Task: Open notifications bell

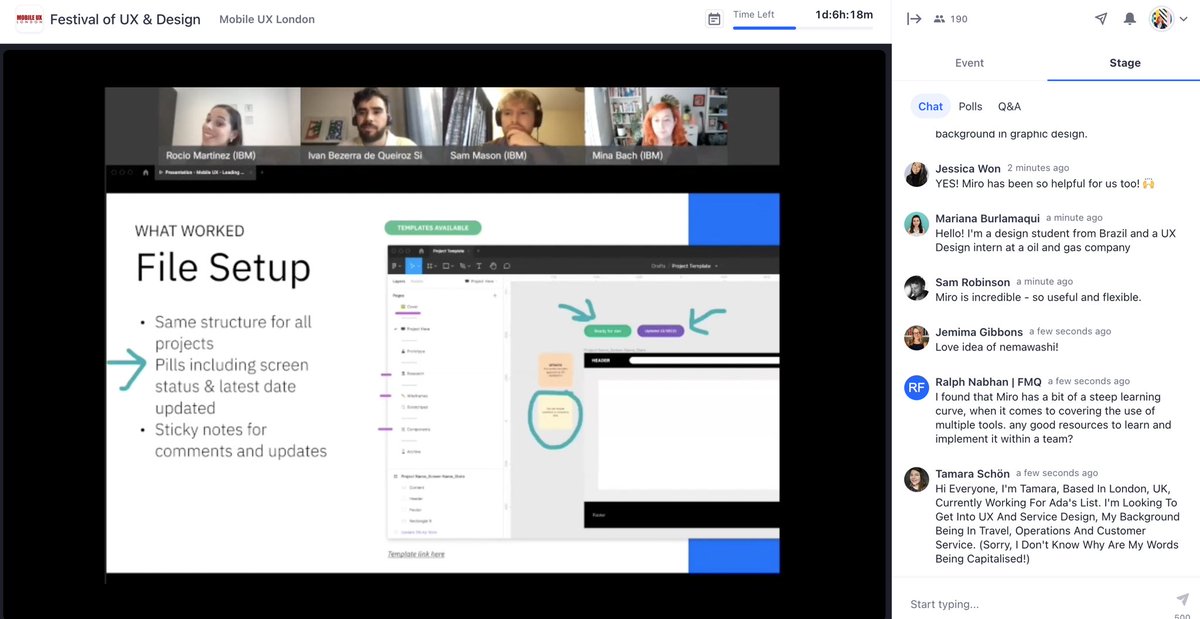Action: tap(1129, 19)
